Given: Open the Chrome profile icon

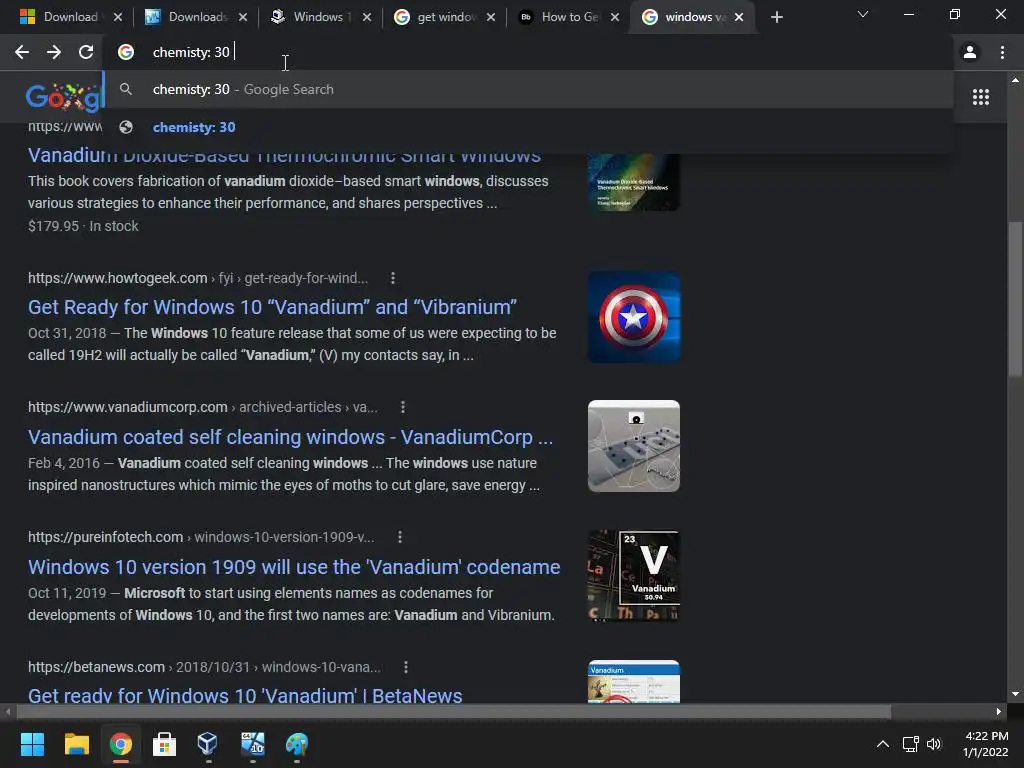Looking at the screenshot, I should [970, 52].
